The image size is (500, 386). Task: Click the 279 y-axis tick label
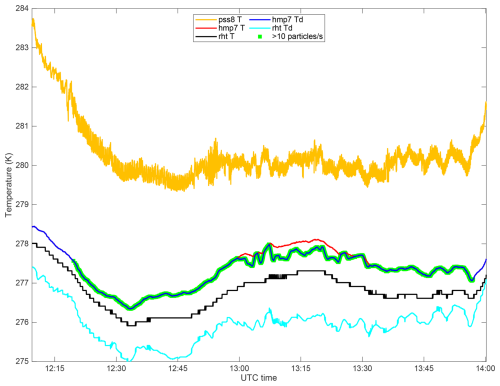22,204
